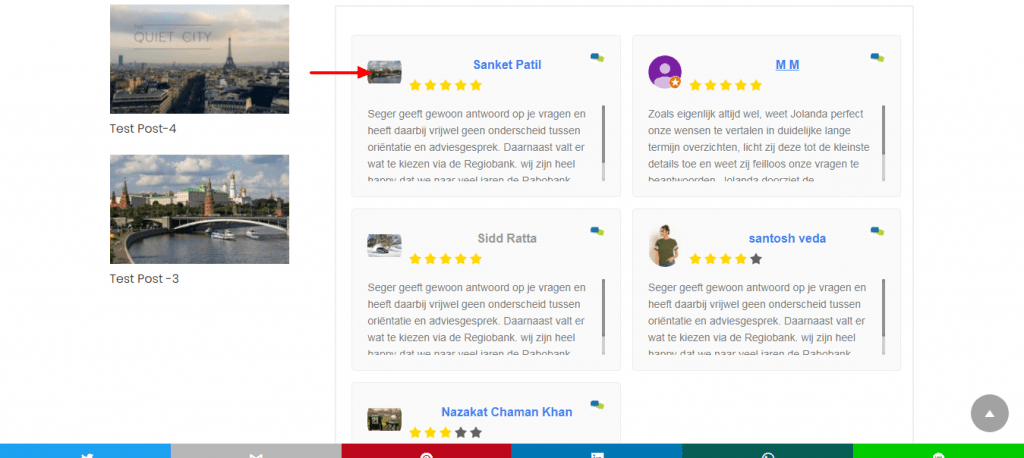The width and height of the screenshot is (1024, 458).
Task: Open Nazakat Chaman Khan's reviewer link
Action: click(507, 412)
